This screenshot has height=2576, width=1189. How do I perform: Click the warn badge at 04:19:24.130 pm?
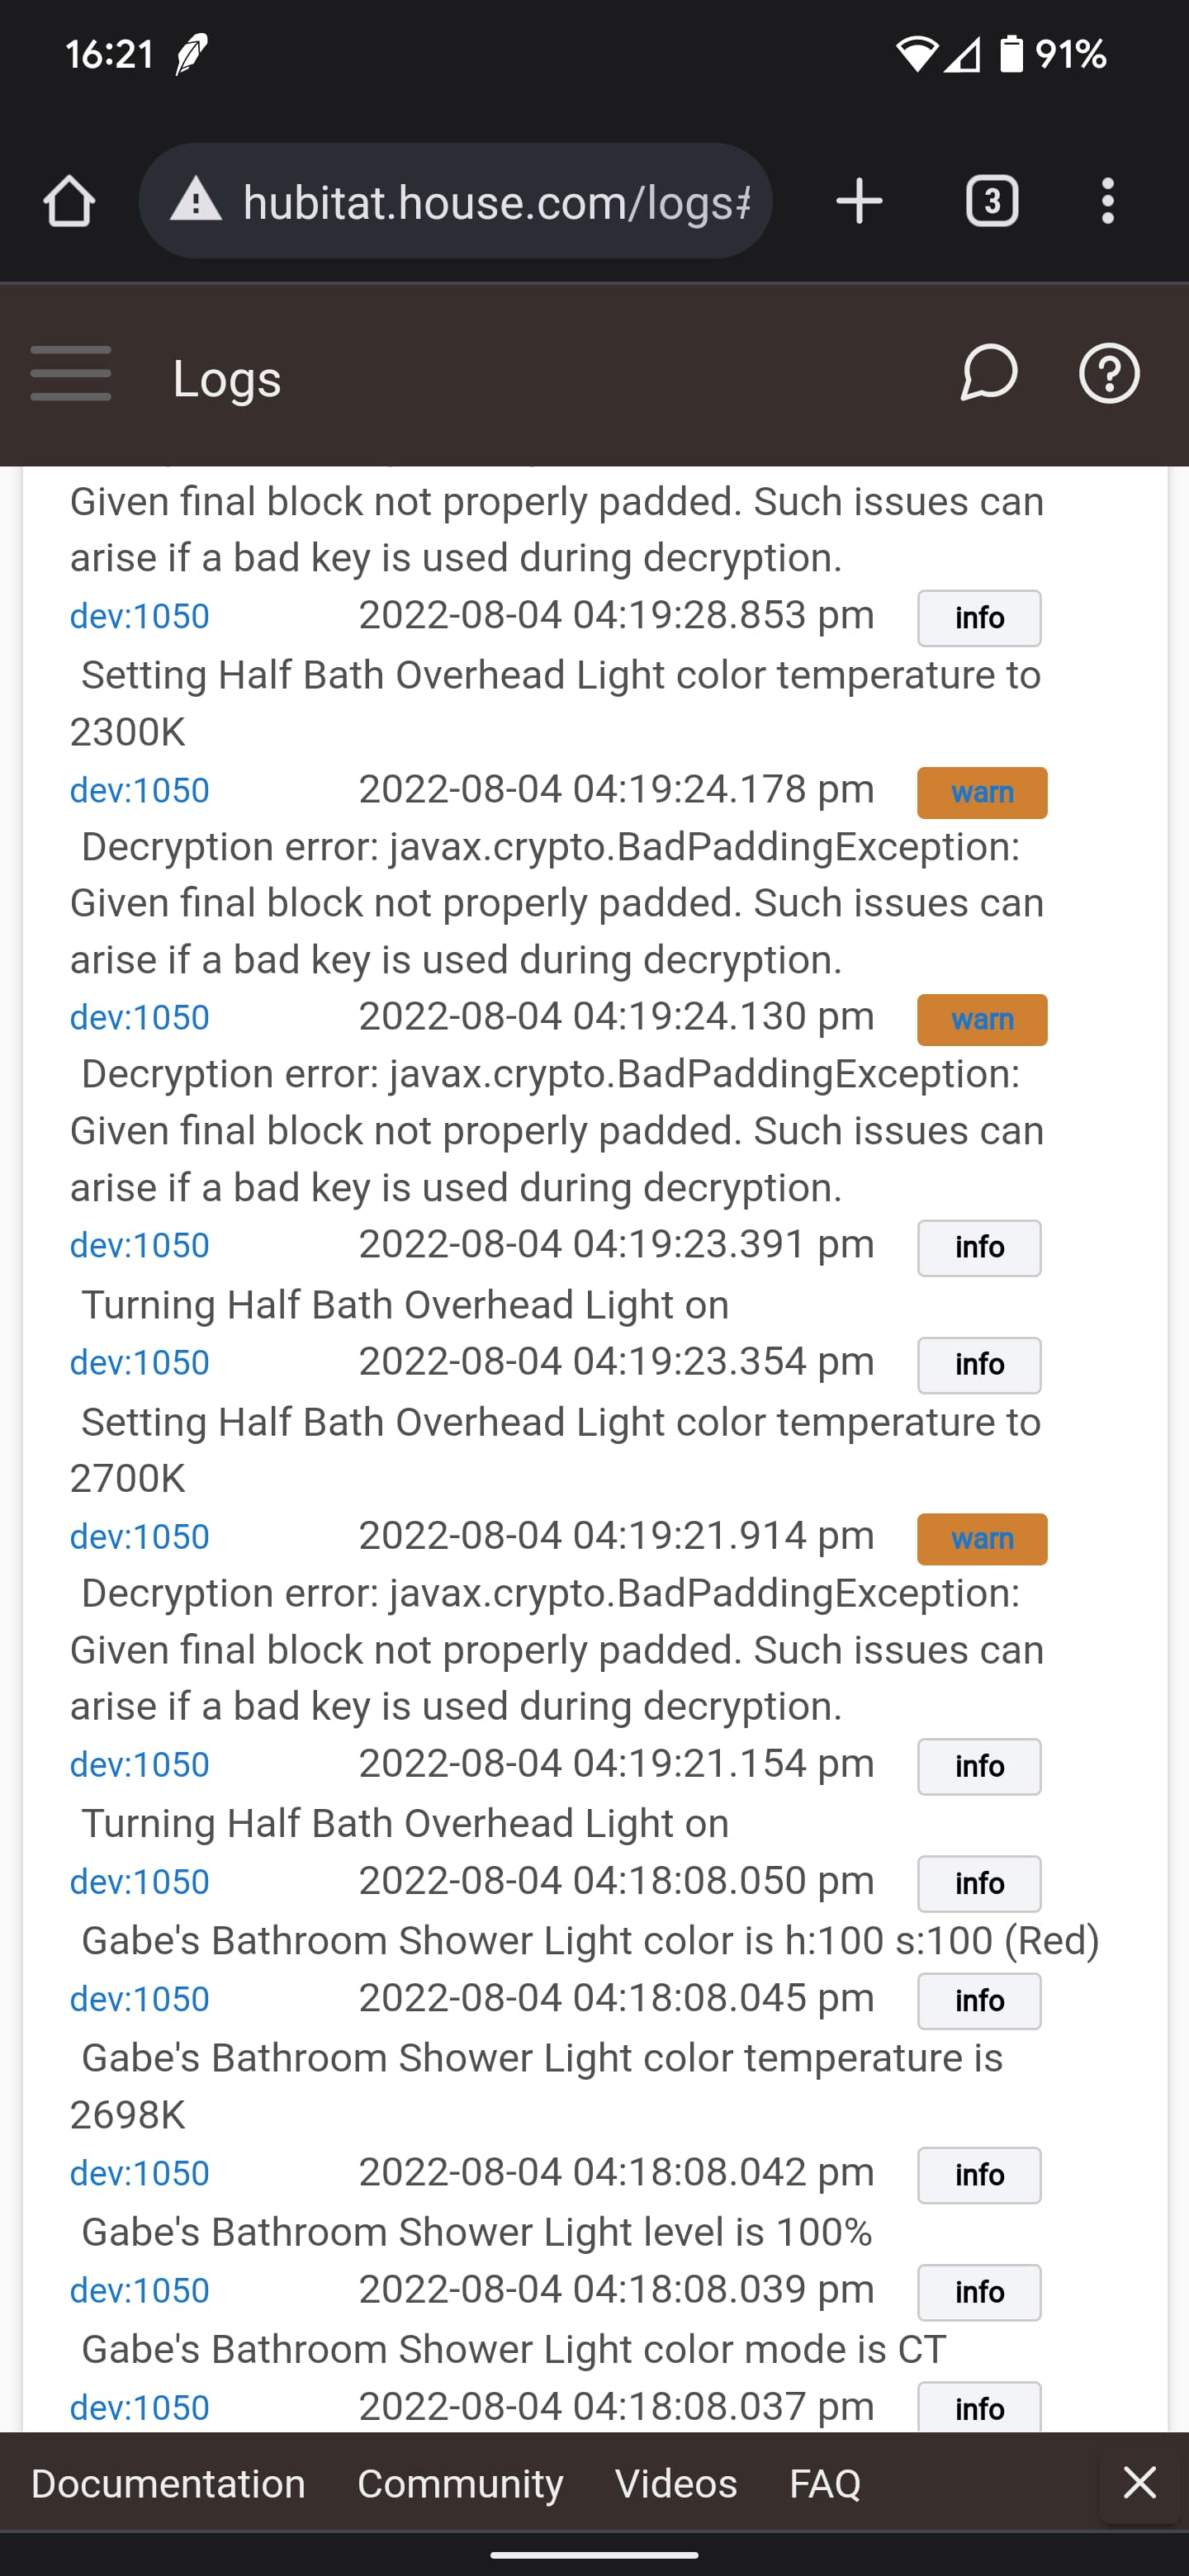coord(982,1020)
